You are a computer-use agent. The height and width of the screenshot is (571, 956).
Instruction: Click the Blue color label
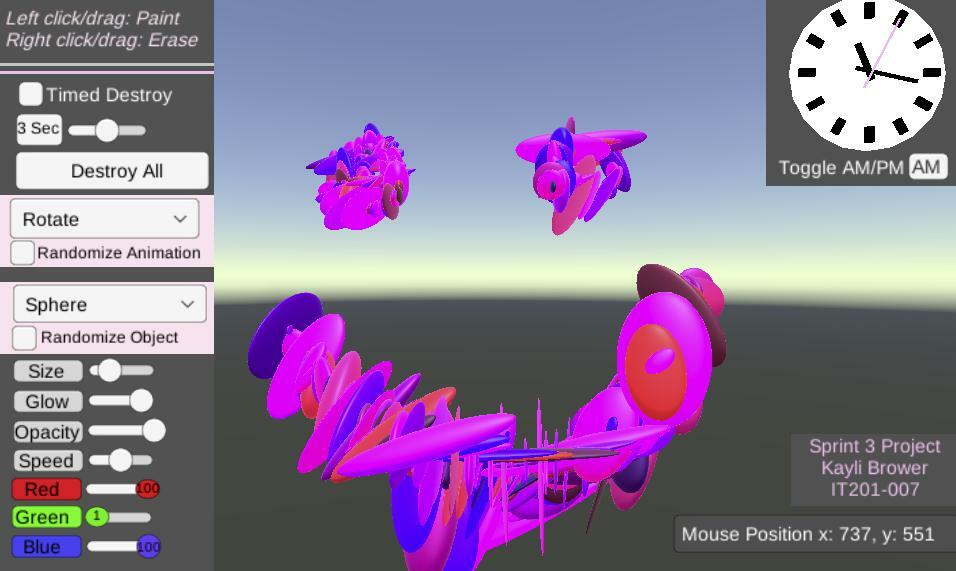(x=46, y=547)
